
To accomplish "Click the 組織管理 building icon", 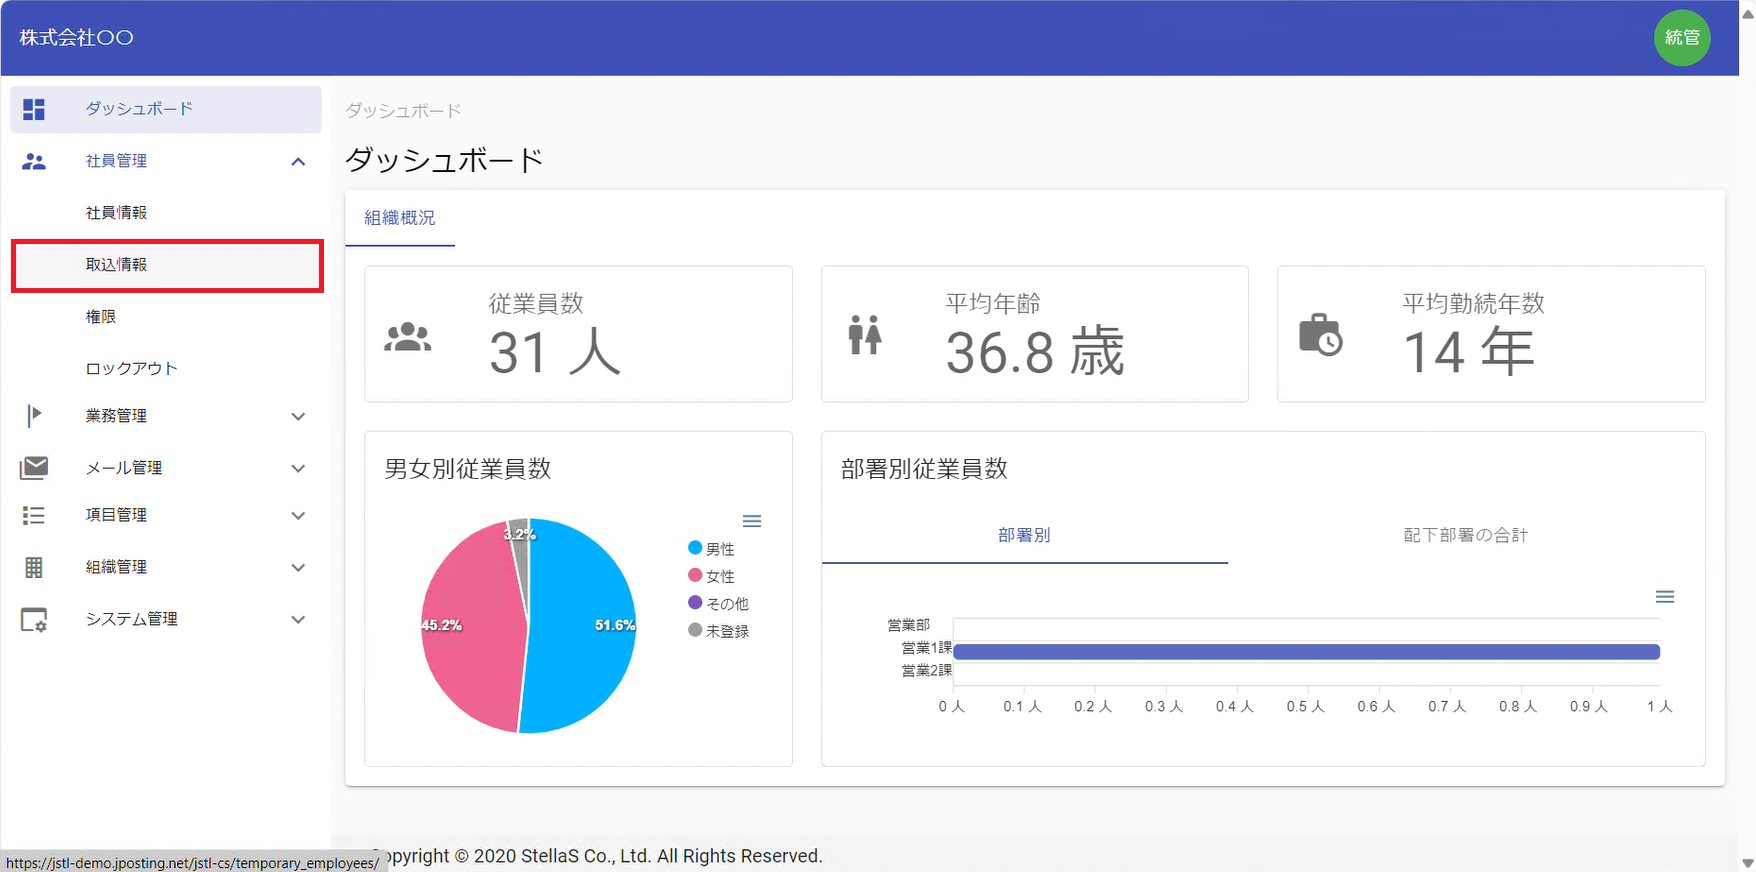I will (x=34, y=567).
